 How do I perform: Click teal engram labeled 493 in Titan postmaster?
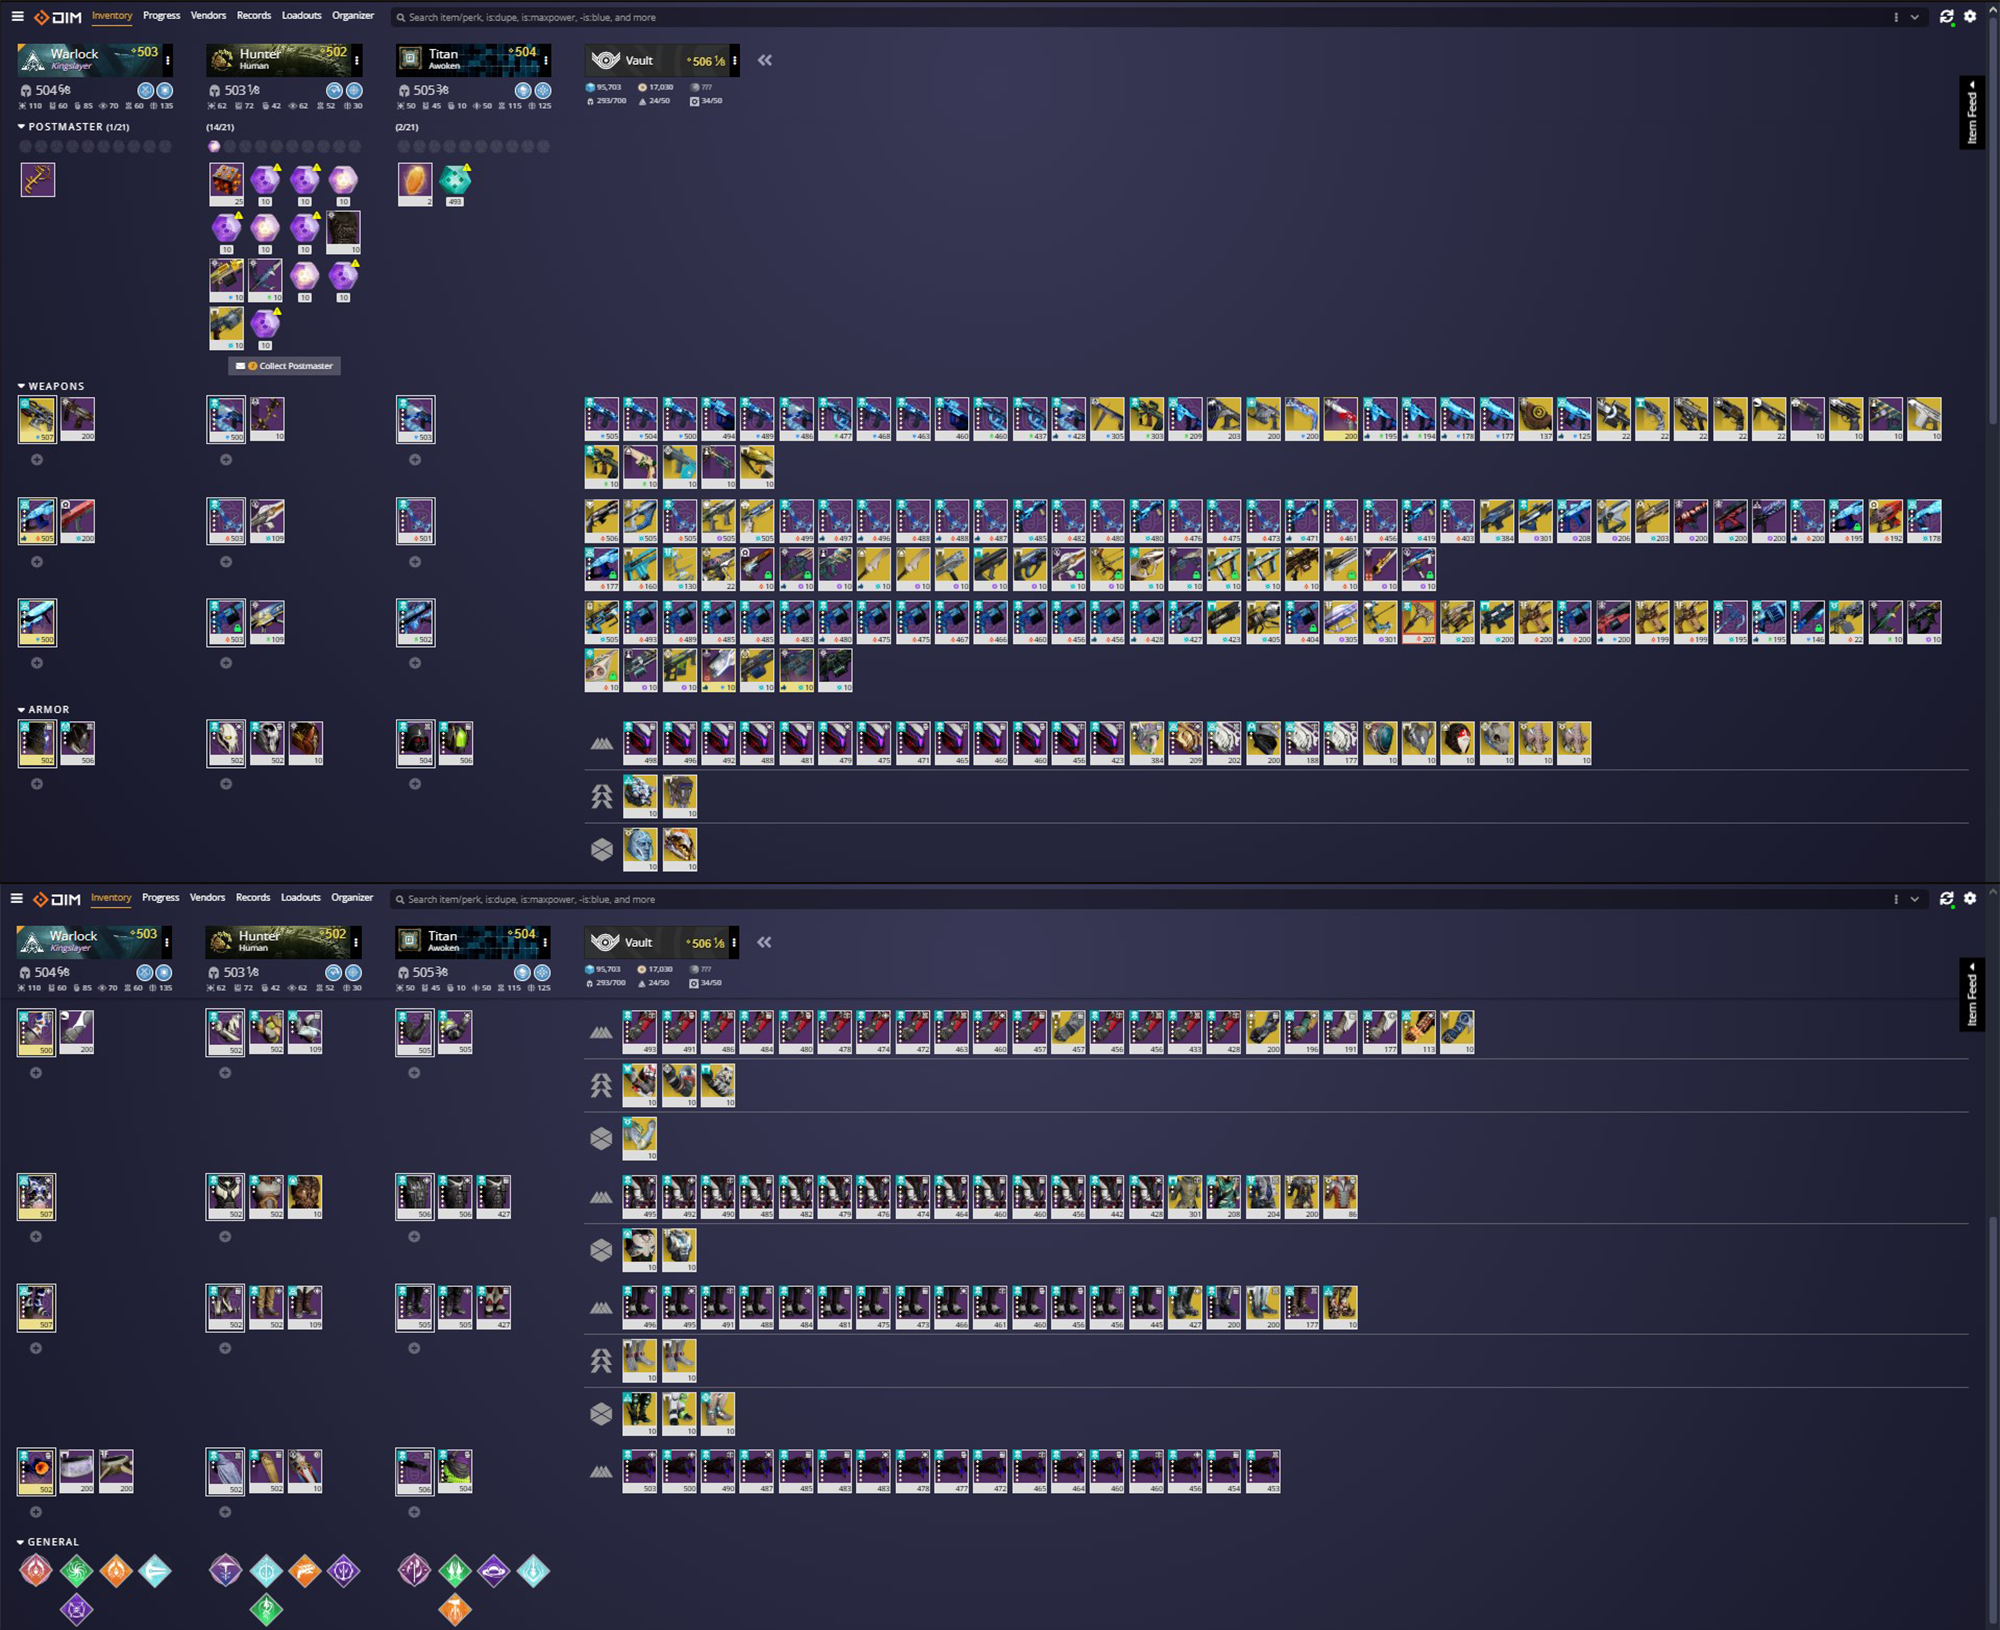point(455,180)
